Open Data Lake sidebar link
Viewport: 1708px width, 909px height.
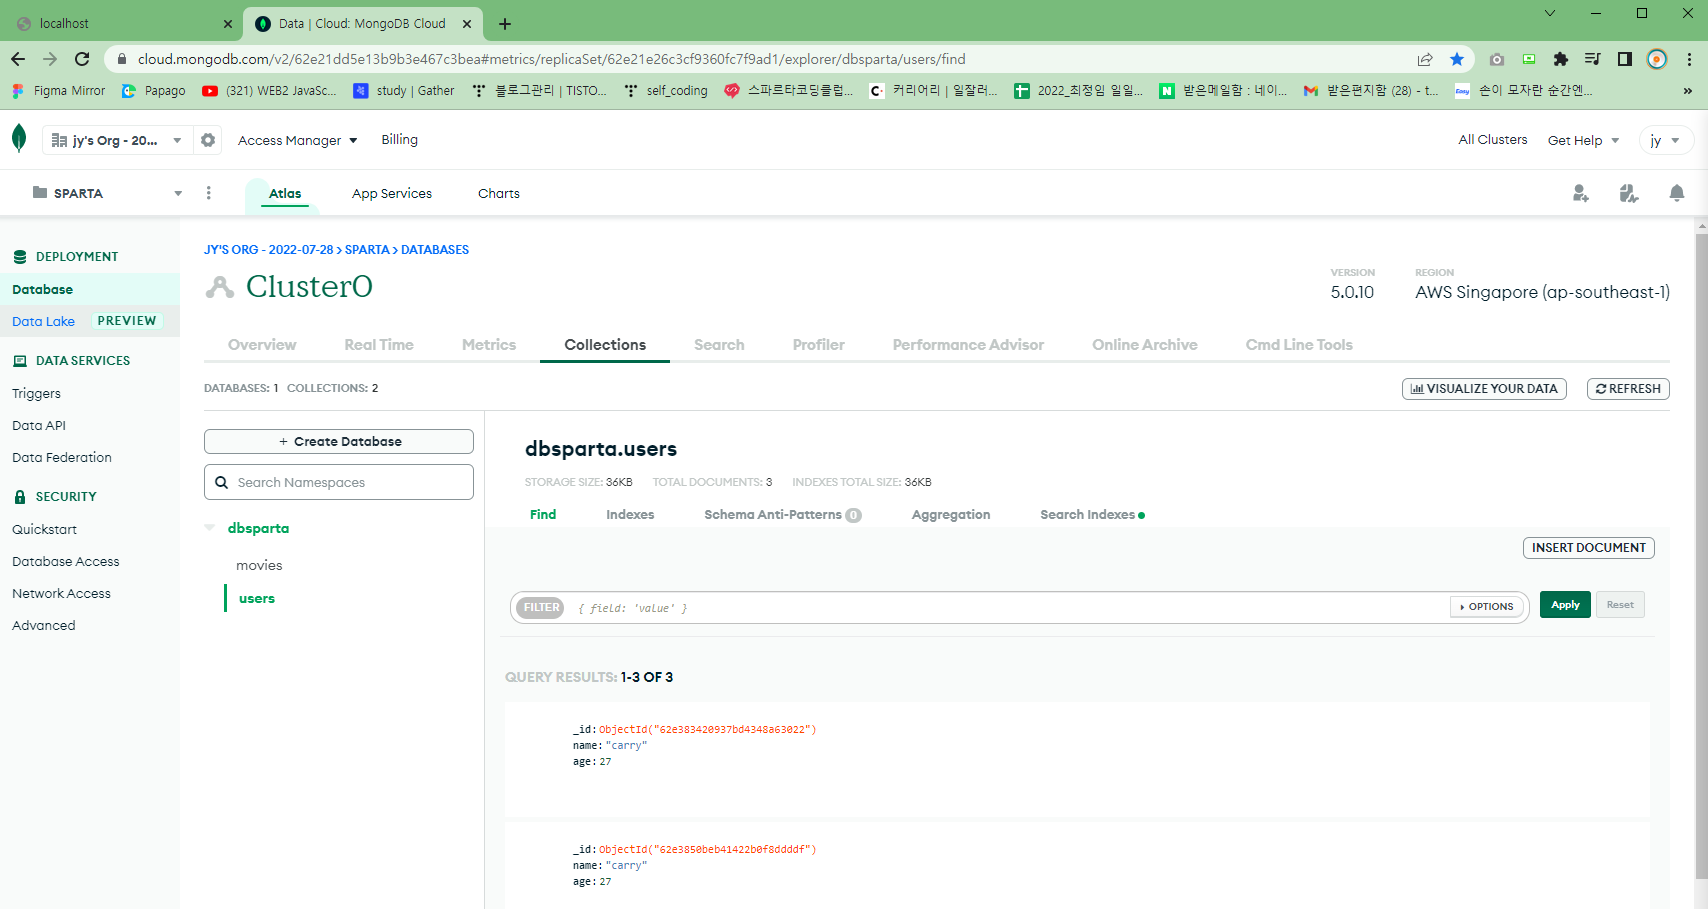click(x=43, y=321)
